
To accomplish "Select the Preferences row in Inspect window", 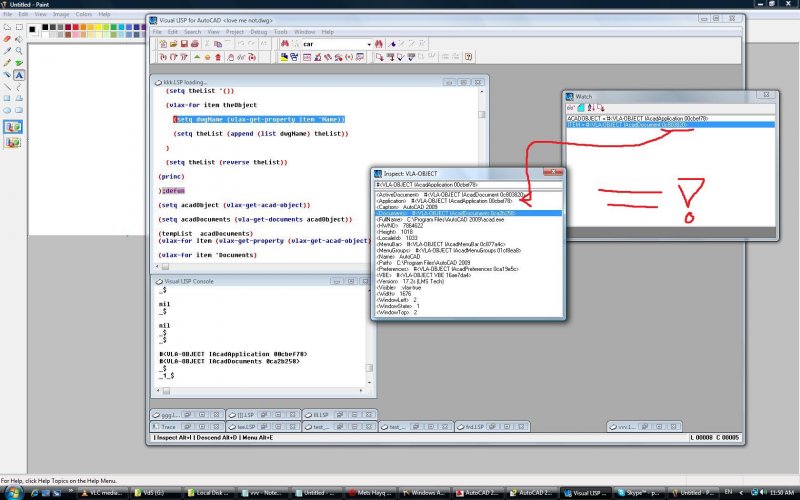I will point(468,269).
